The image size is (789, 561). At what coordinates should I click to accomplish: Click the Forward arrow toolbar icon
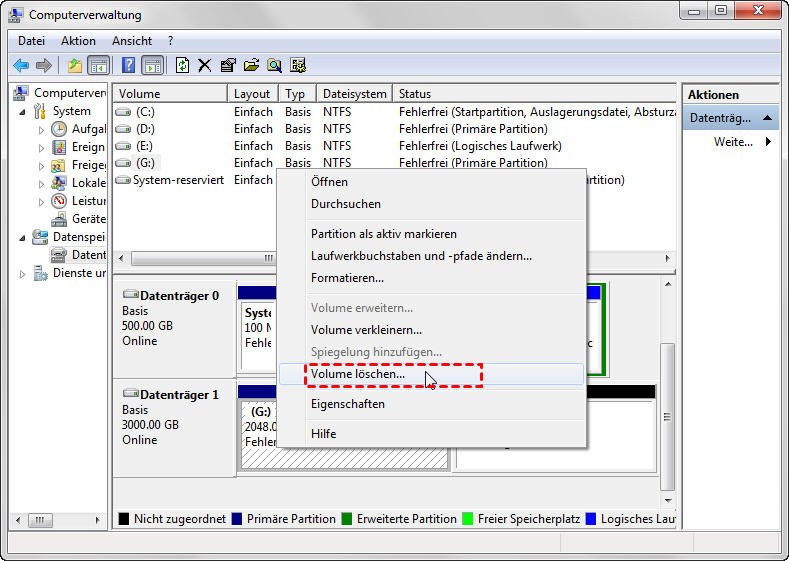[44, 65]
